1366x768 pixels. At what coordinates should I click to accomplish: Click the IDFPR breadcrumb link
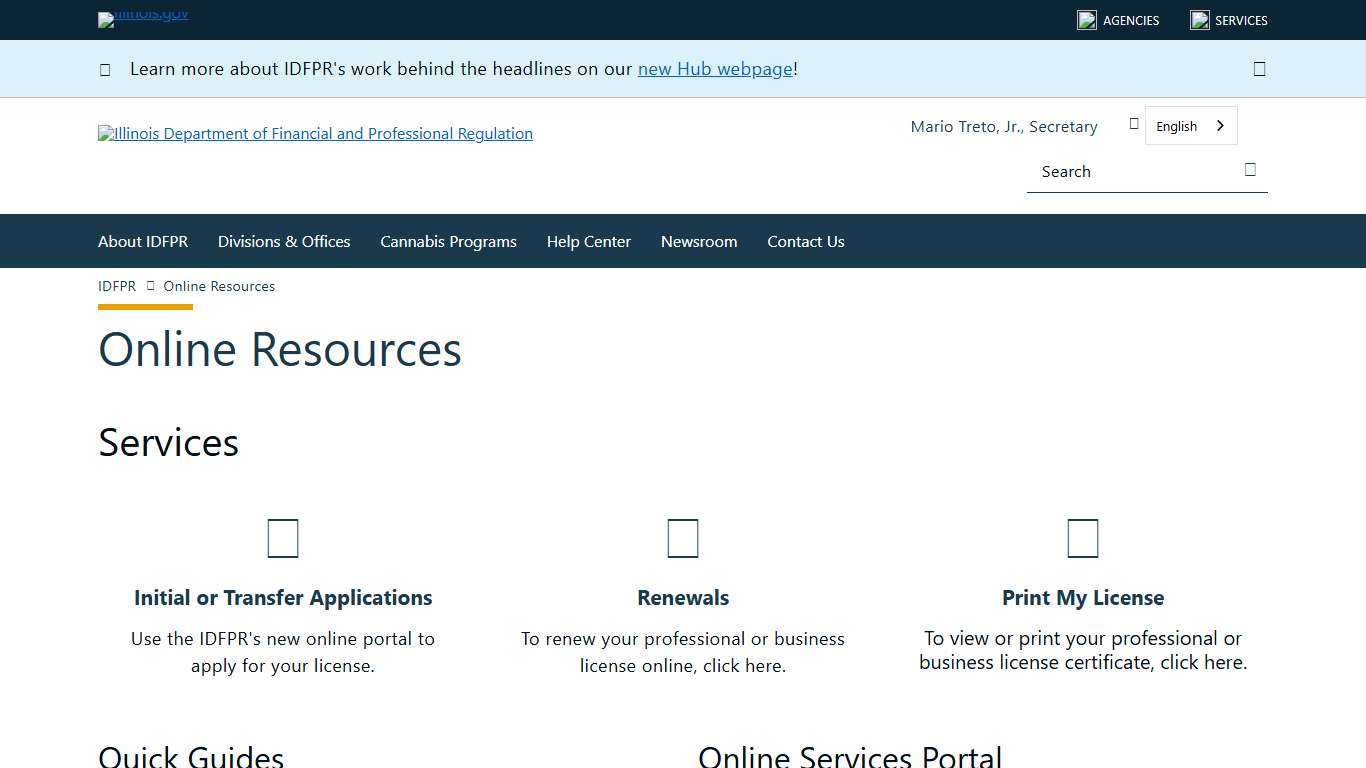click(x=116, y=286)
